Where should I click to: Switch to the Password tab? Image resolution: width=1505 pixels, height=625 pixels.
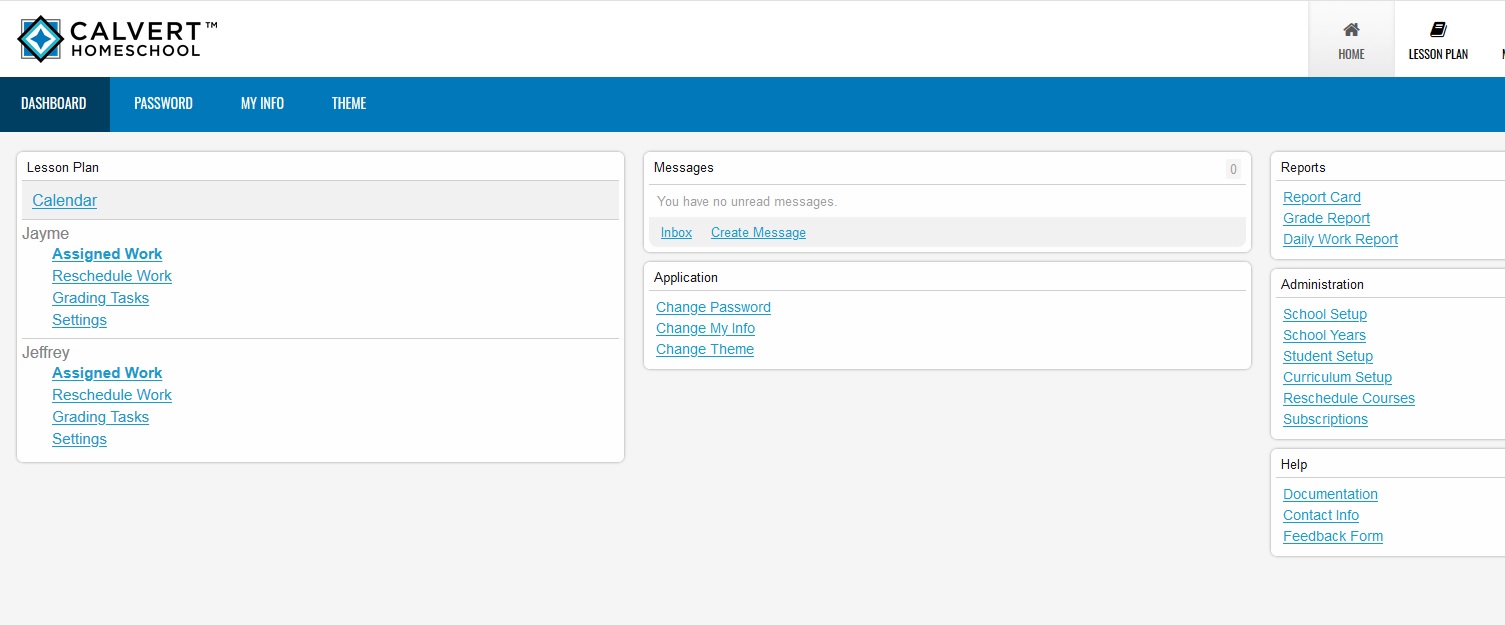[x=163, y=104]
